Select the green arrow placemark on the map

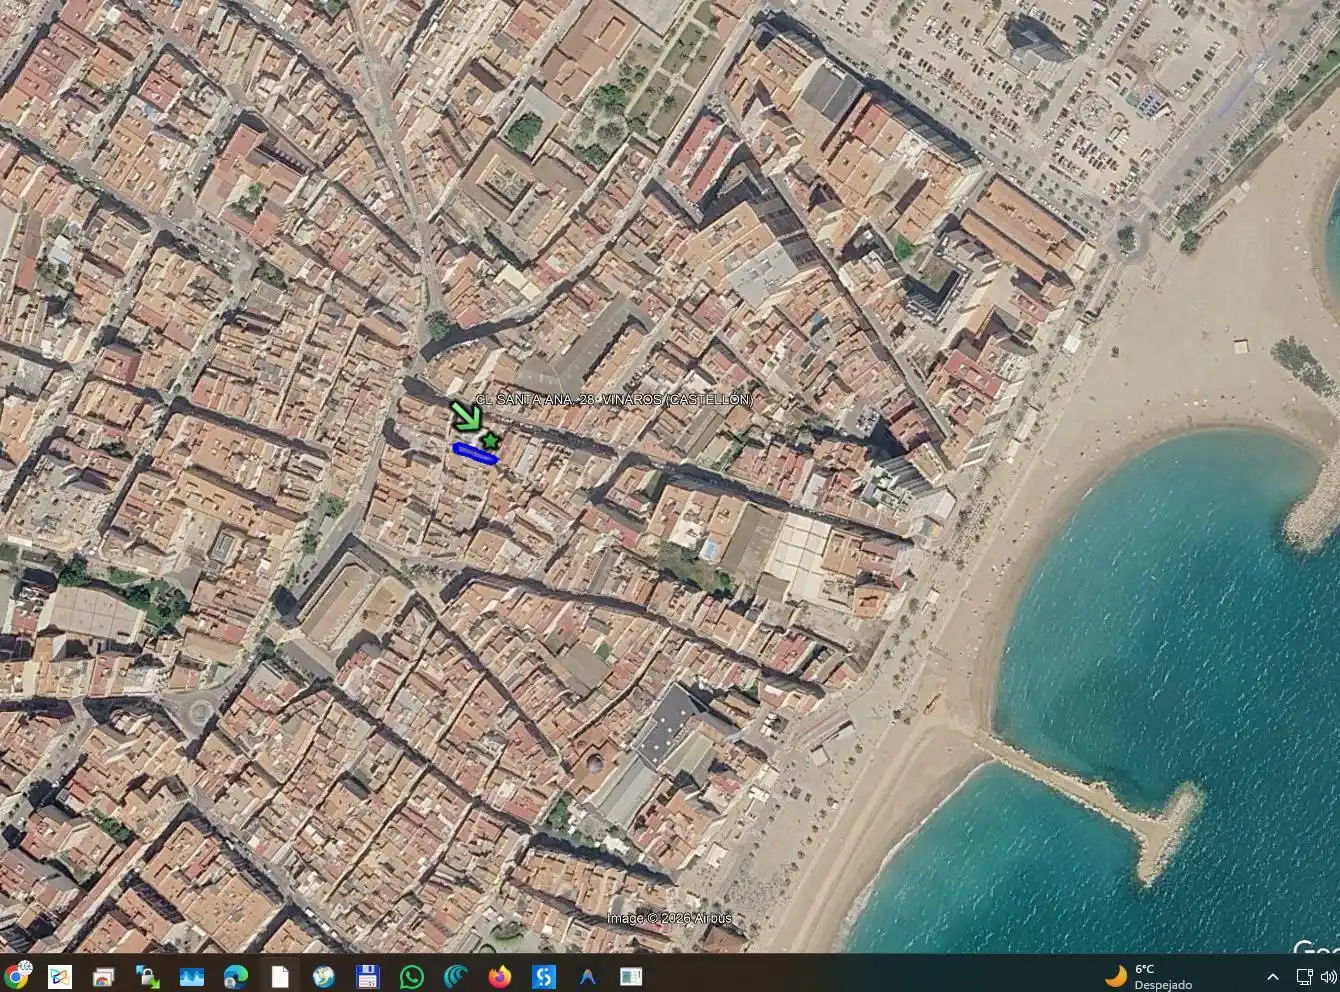click(466, 415)
